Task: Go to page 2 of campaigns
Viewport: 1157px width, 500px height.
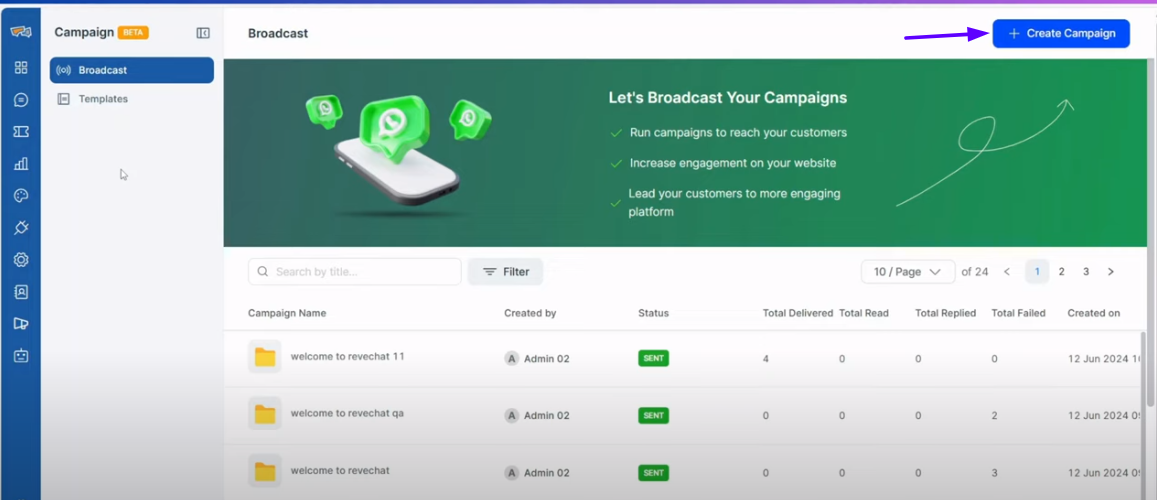Action: pos(1061,272)
